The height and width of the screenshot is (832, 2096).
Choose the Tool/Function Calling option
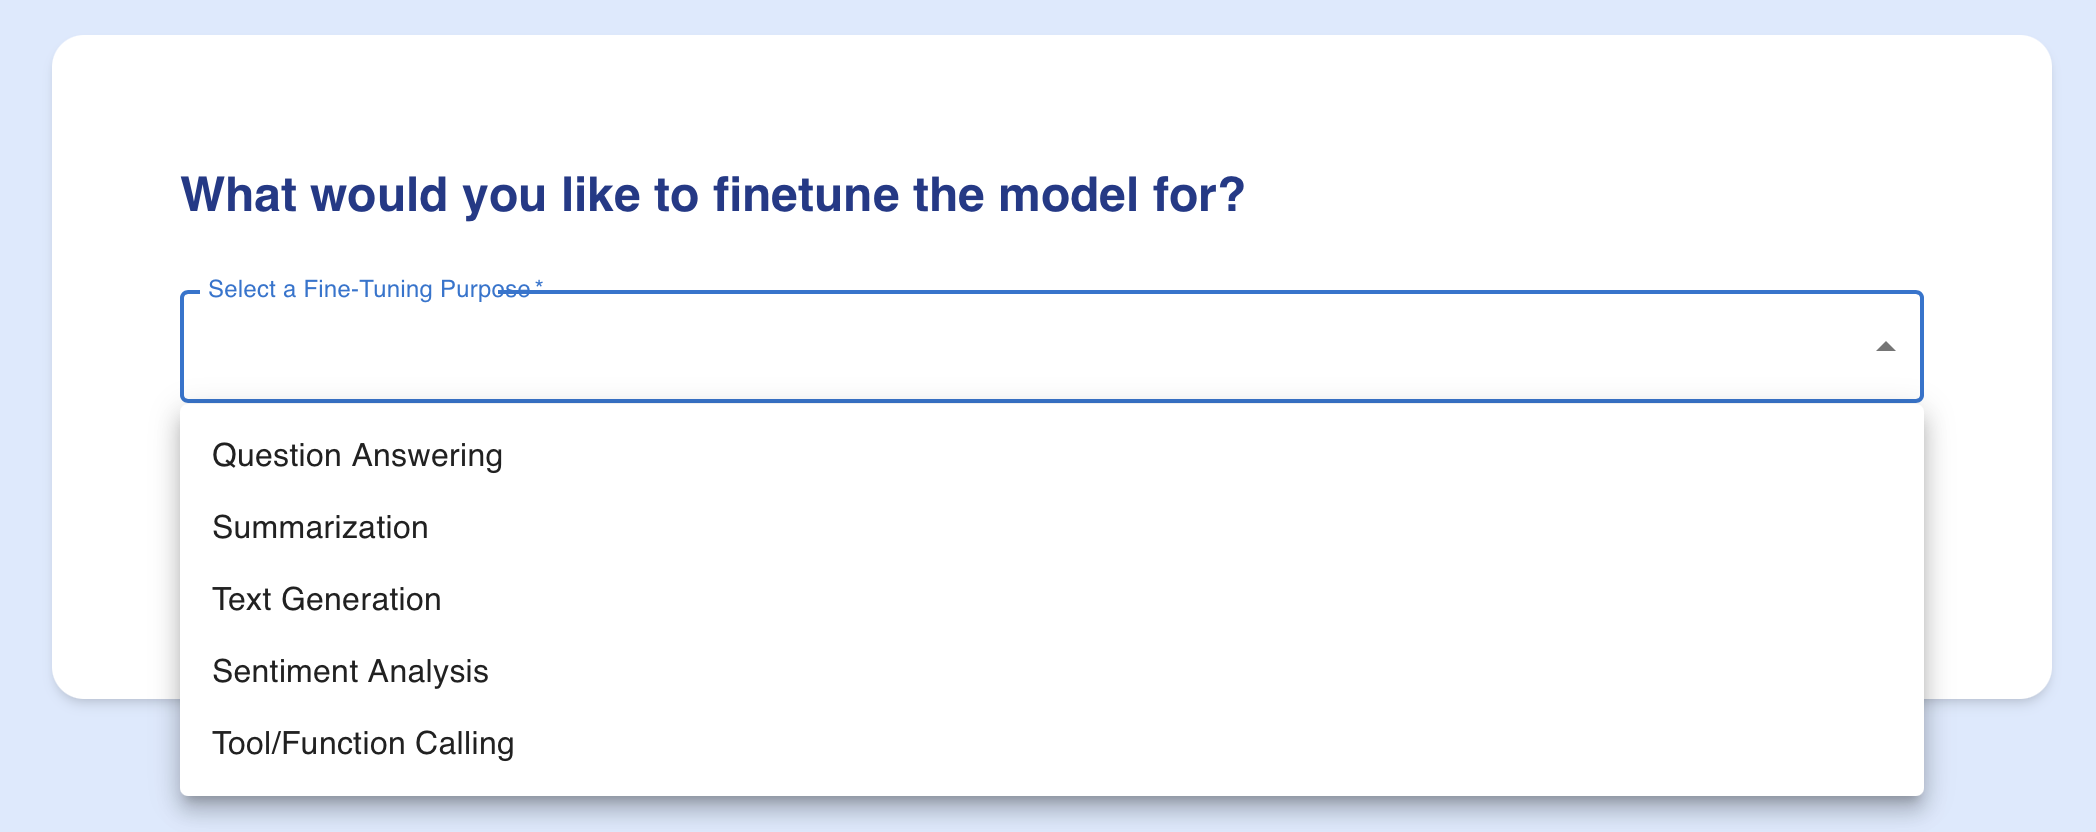point(363,744)
